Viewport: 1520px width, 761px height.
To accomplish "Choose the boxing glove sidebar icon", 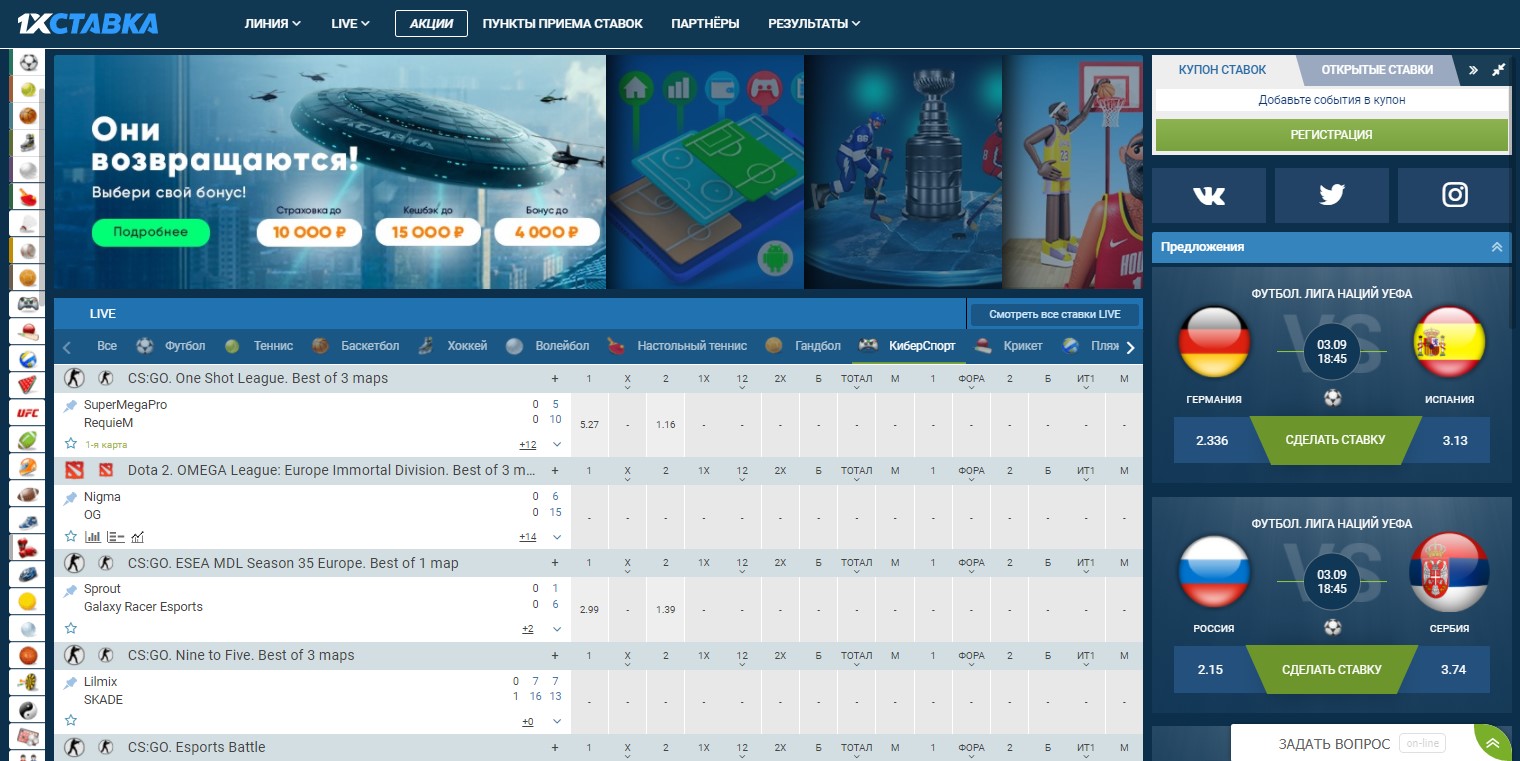I will 28,547.
